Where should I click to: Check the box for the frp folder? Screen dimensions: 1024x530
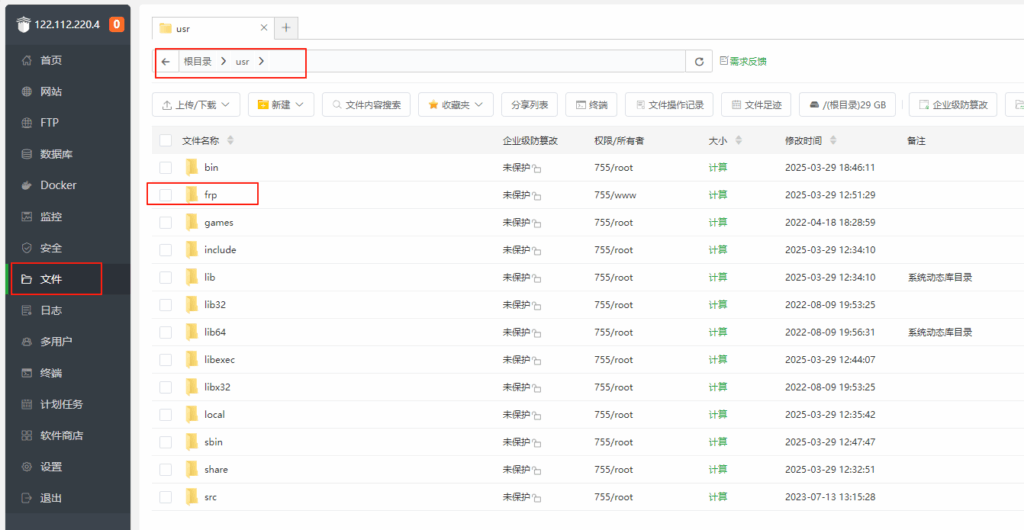[x=165, y=195]
